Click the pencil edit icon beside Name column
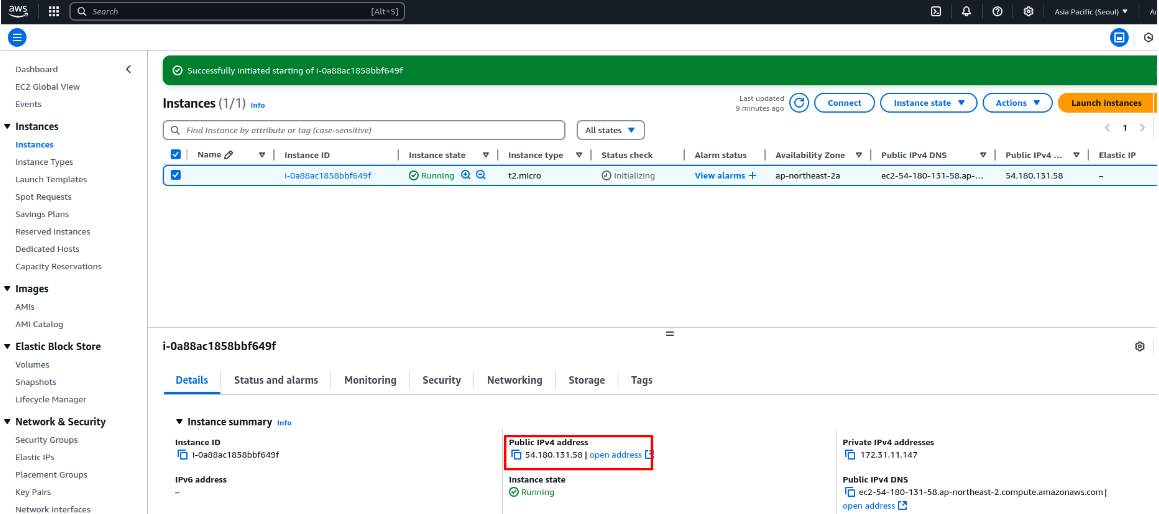1159x514 pixels. pos(228,155)
